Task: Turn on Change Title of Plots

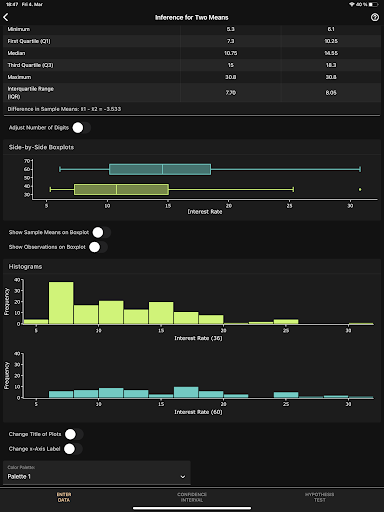Action: 74,434
